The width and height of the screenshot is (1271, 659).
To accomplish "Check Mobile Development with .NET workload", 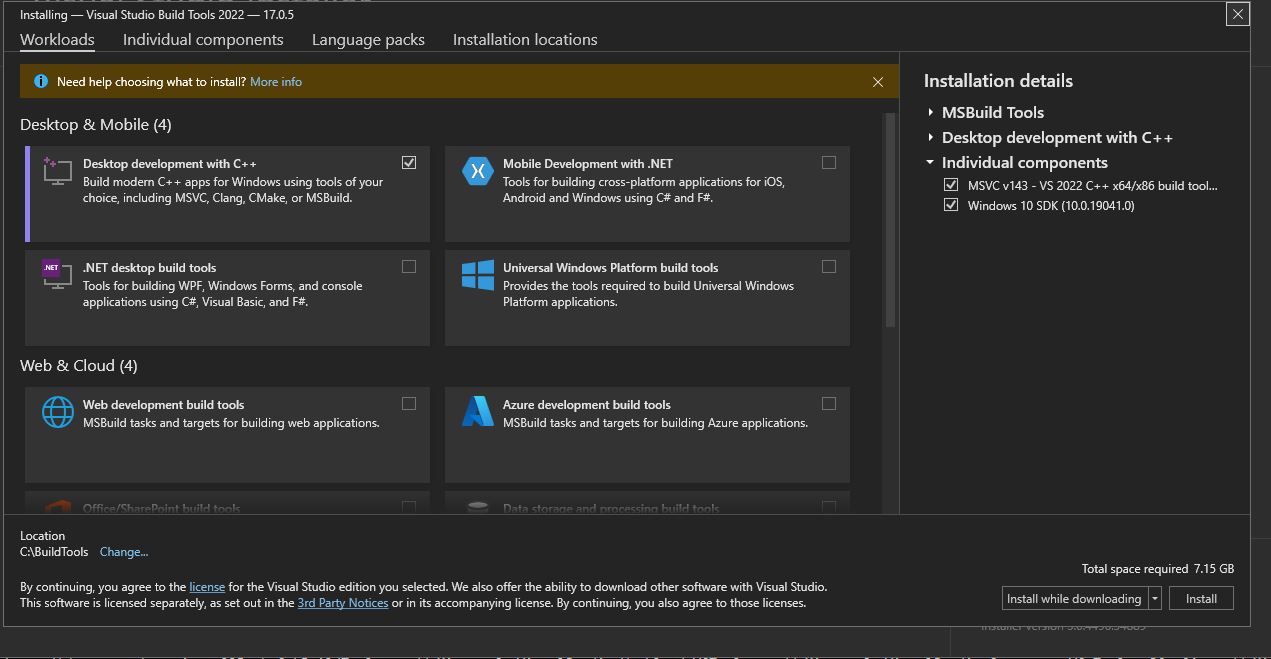I will 829,162.
